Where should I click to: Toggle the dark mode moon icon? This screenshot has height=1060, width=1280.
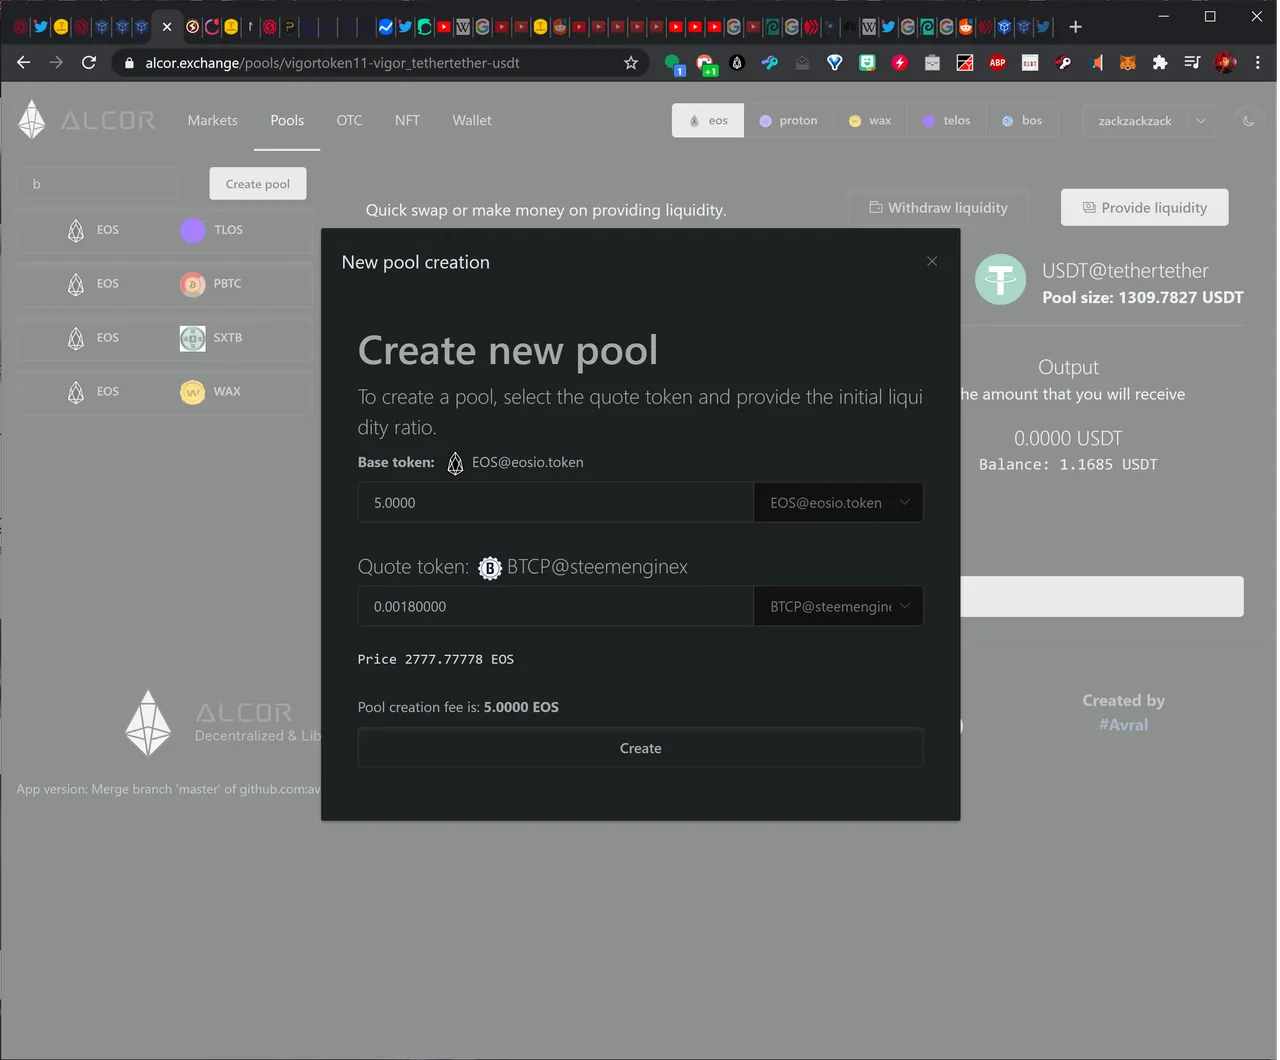click(1249, 121)
